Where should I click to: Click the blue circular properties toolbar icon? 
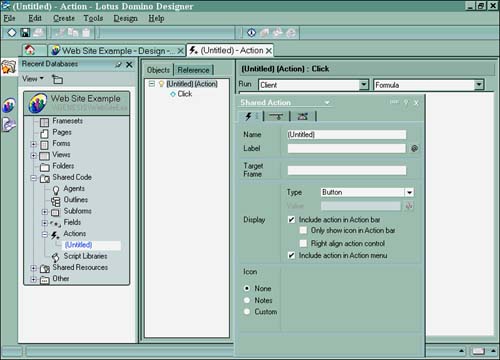252,33
